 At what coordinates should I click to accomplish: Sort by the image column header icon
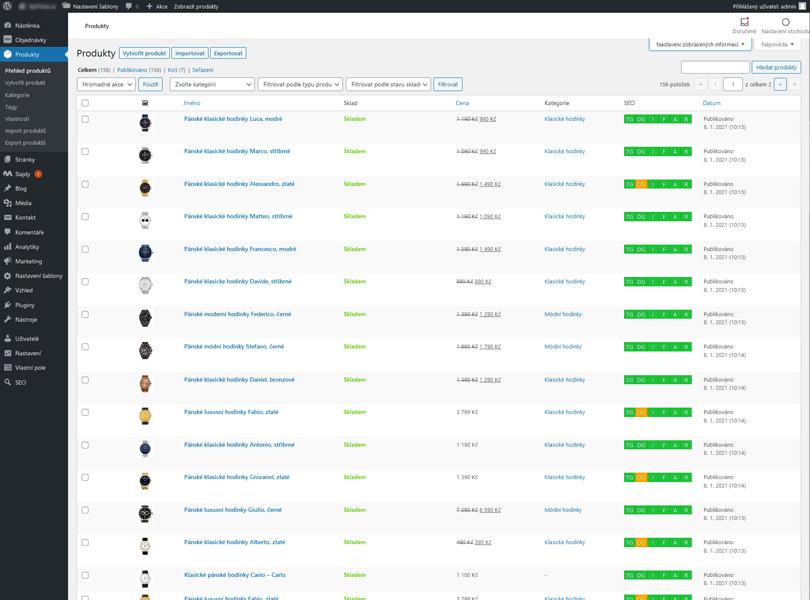[145, 103]
